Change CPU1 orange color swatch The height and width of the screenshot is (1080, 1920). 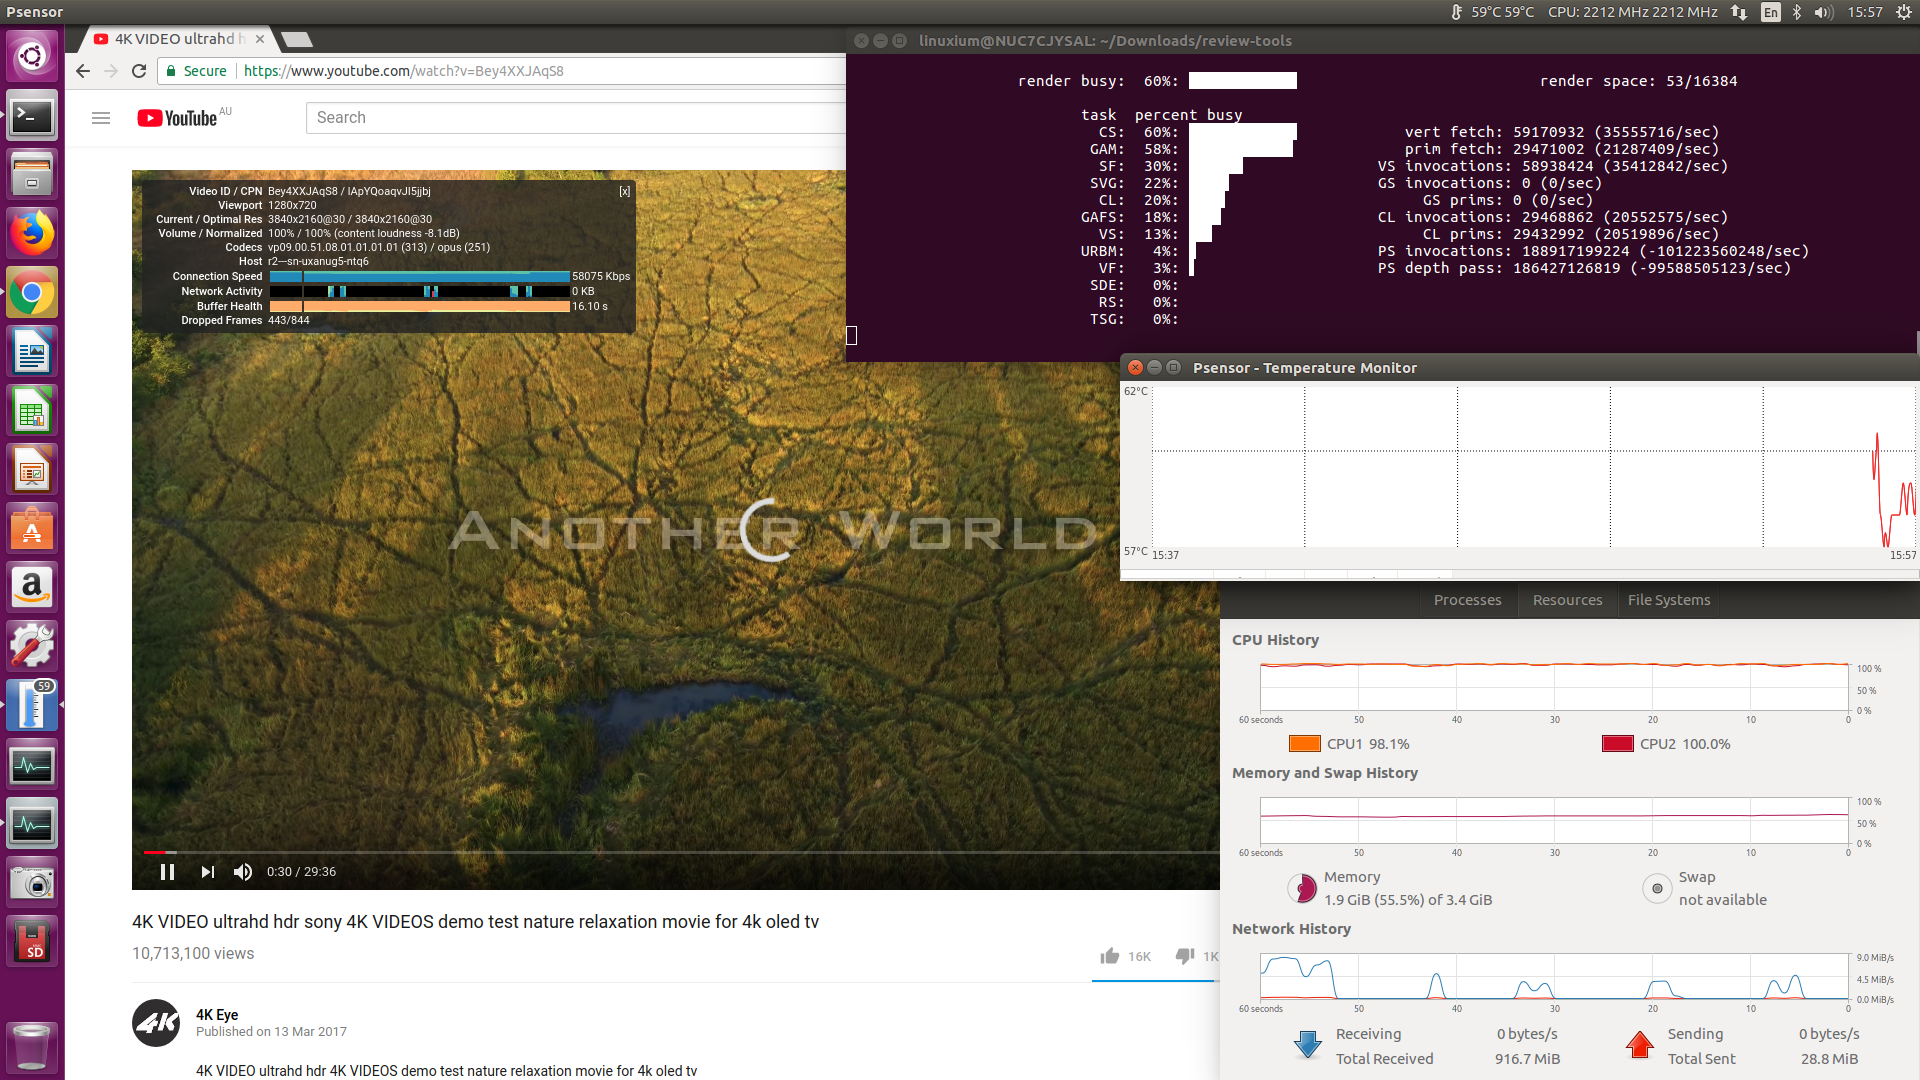coord(1305,744)
